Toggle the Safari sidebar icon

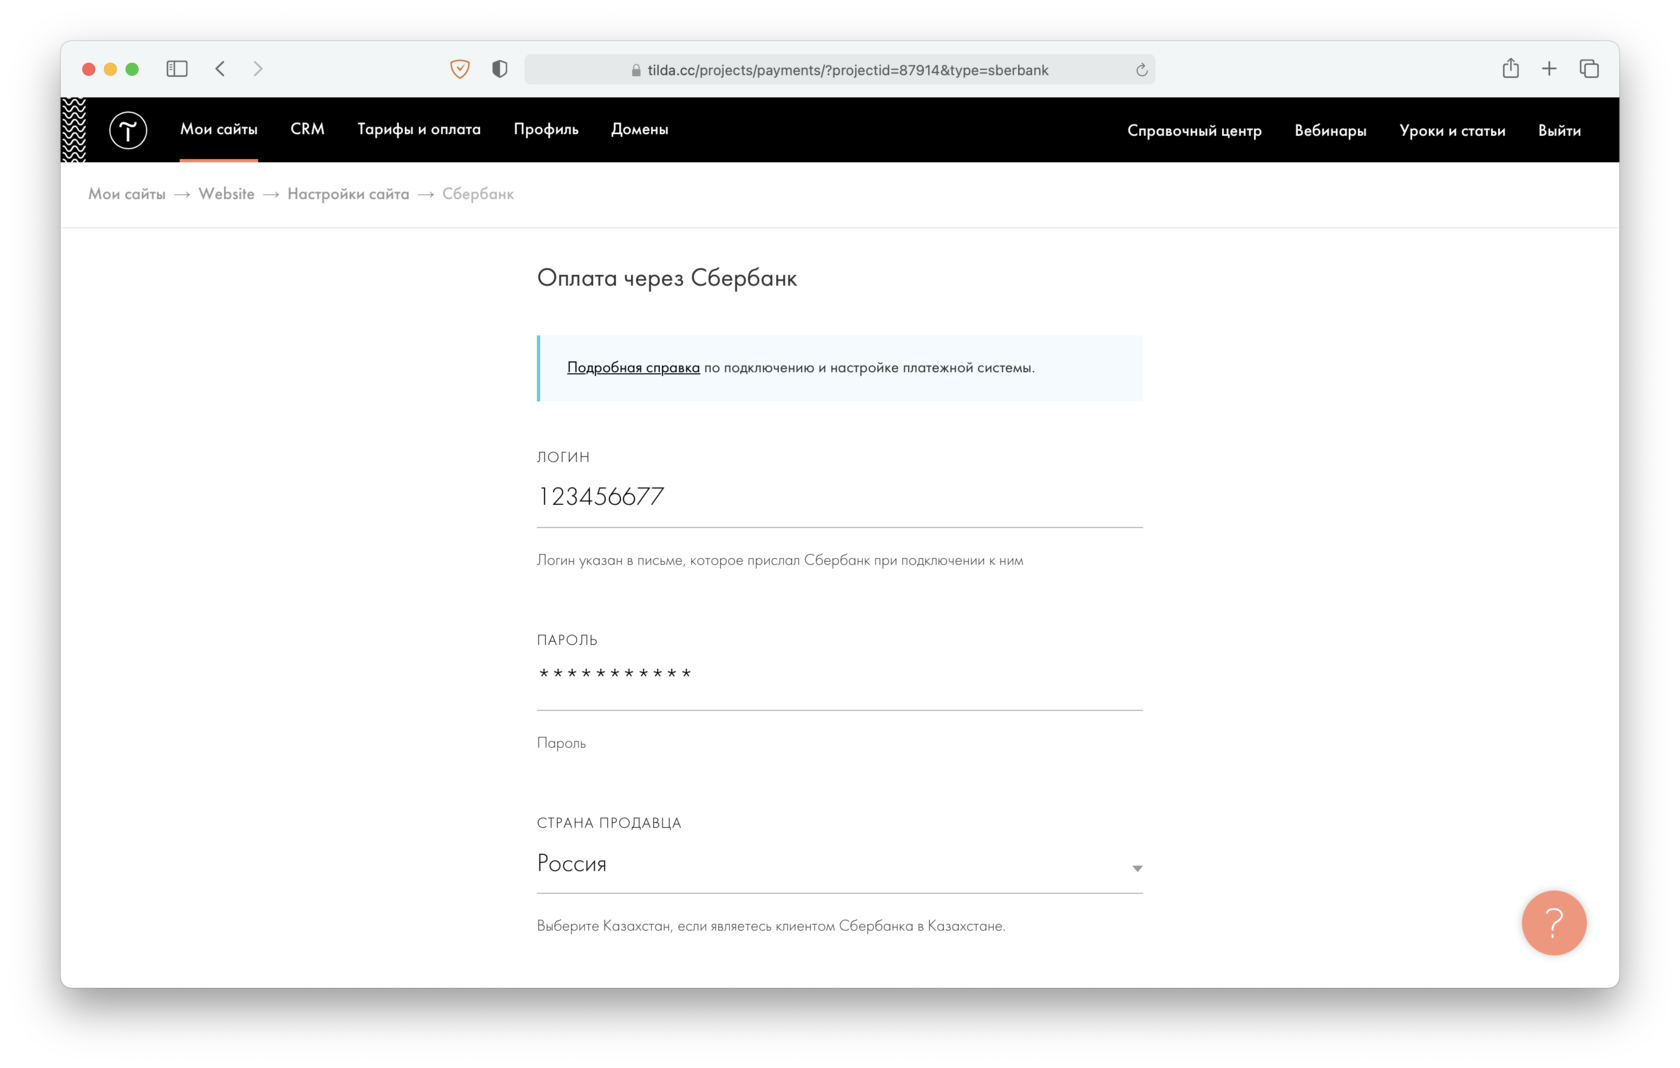[x=177, y=69]
